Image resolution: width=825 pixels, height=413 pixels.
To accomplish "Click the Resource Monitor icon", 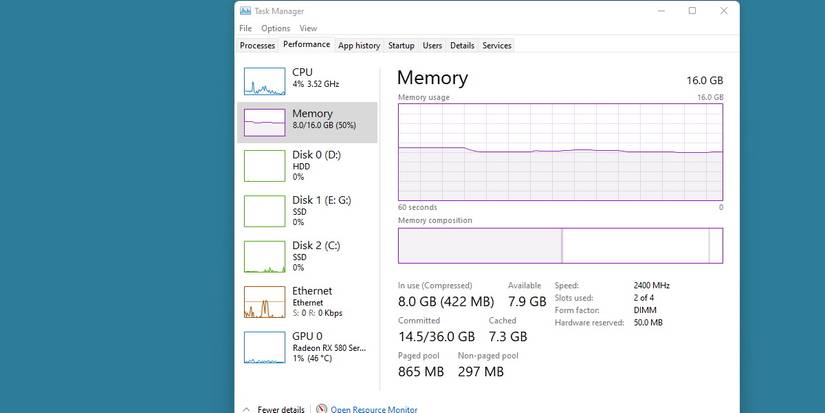I will click(321, 409).
